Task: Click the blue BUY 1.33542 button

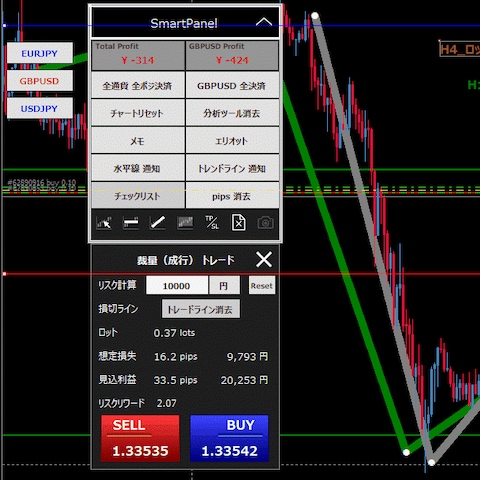Action: click(x=229, y=438)
